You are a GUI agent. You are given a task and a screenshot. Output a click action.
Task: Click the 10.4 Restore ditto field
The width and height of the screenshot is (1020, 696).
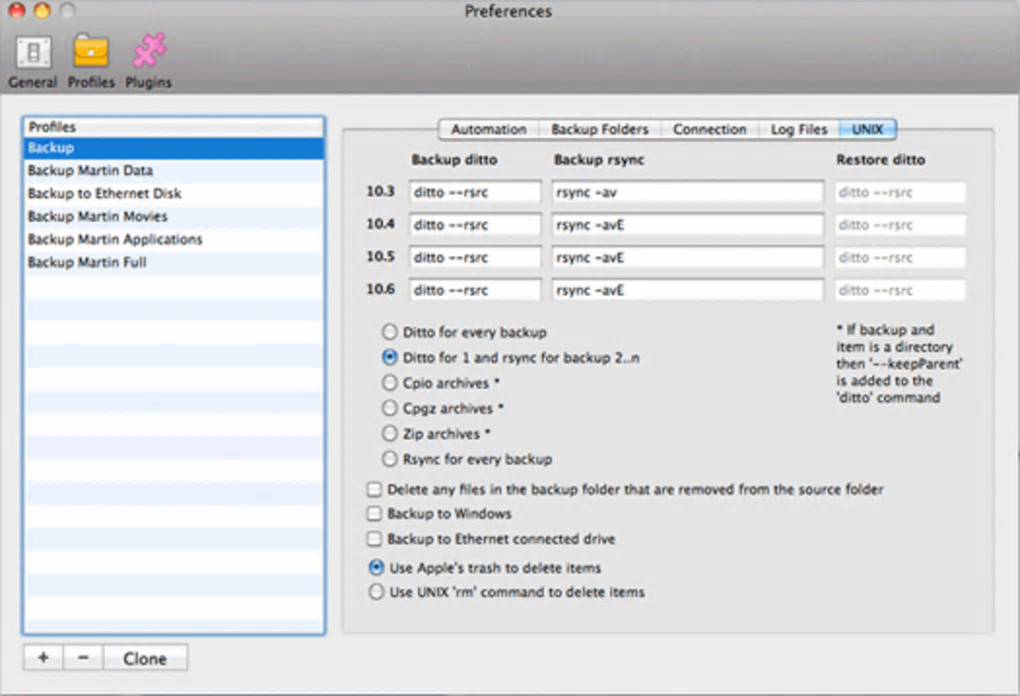[900, 225]
